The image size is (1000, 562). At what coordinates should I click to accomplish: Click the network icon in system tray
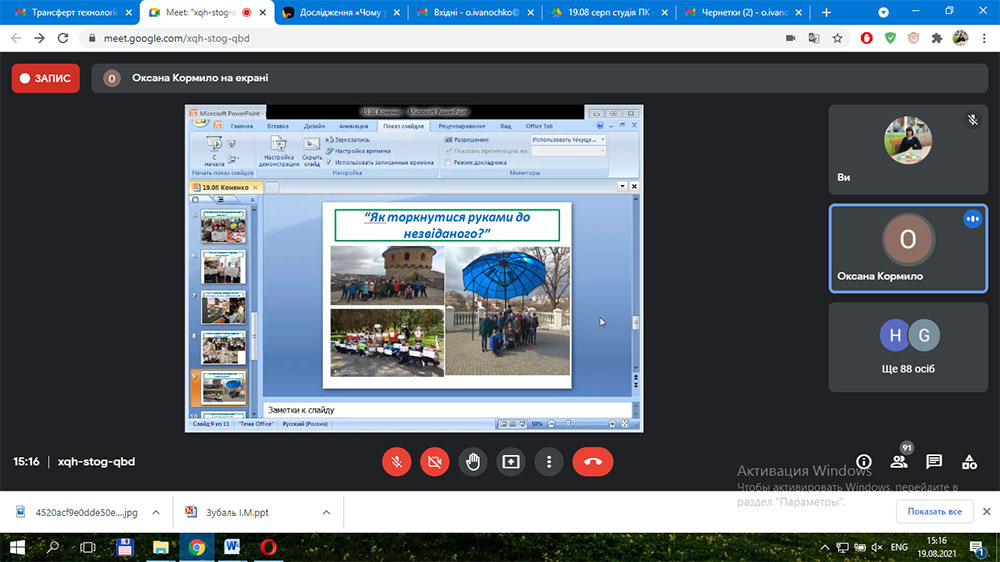[x=843, y=547]
